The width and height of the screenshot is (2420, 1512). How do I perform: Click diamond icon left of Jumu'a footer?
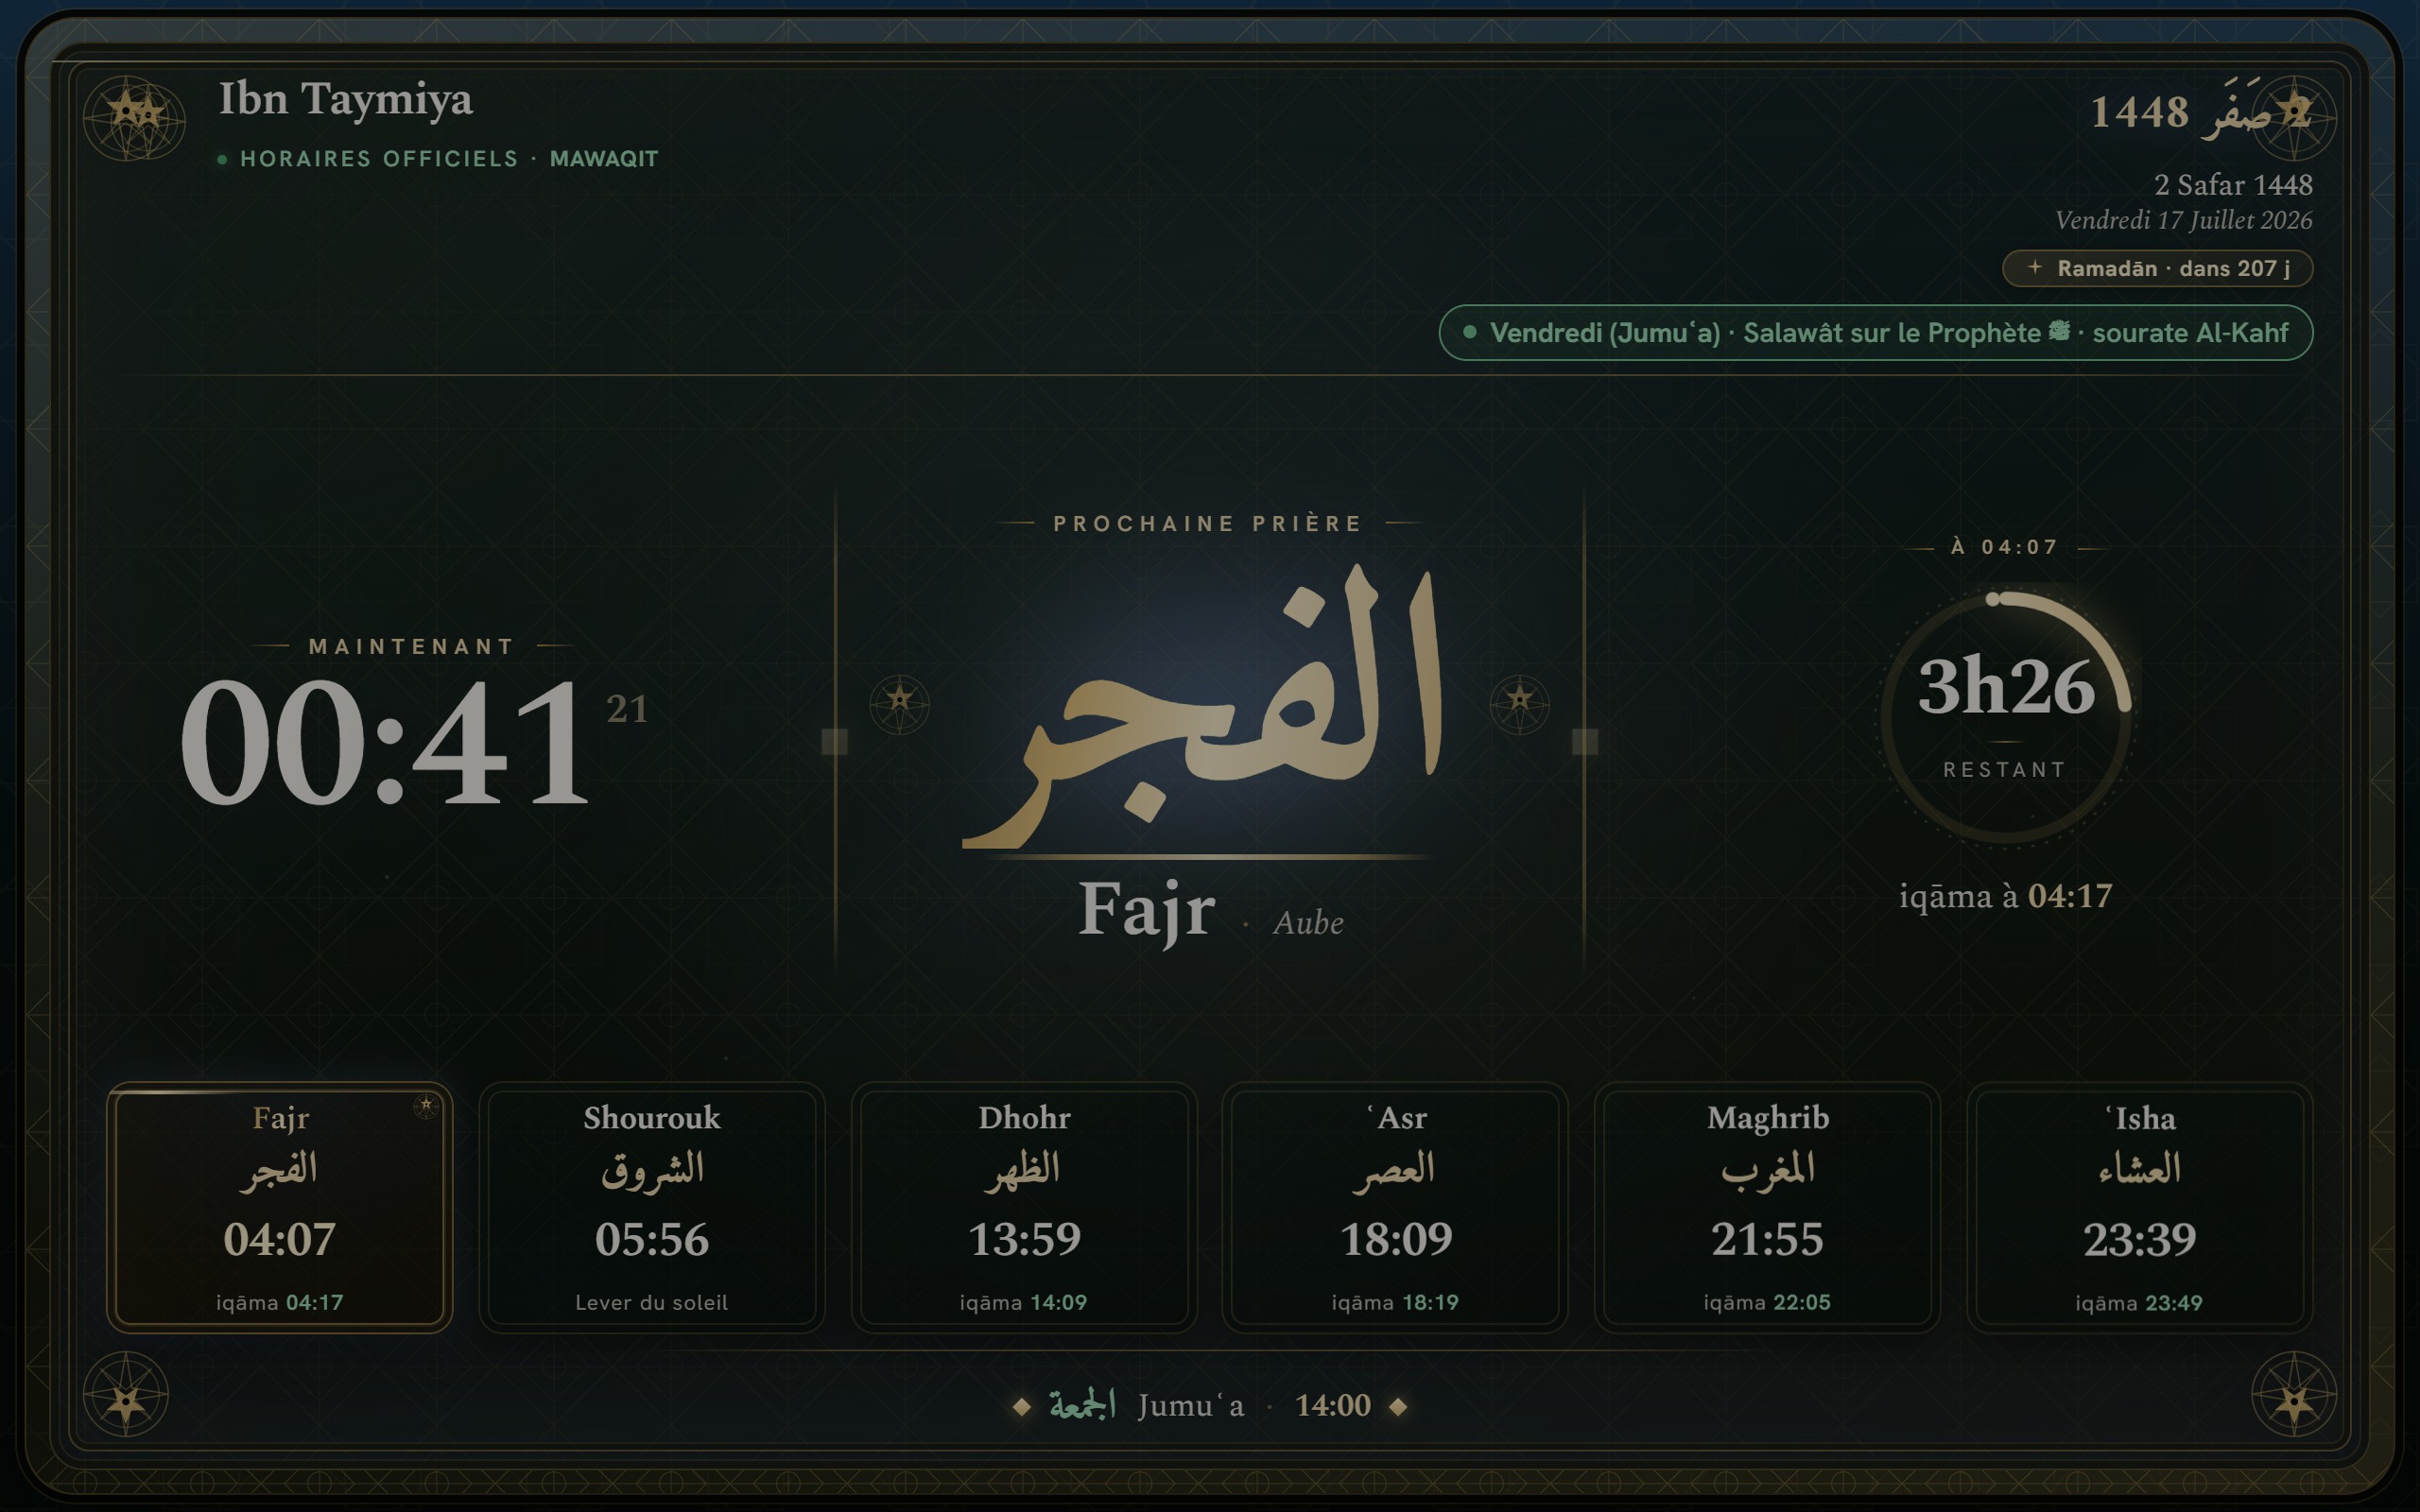pyautogui.click(x=1021, y=1407)
